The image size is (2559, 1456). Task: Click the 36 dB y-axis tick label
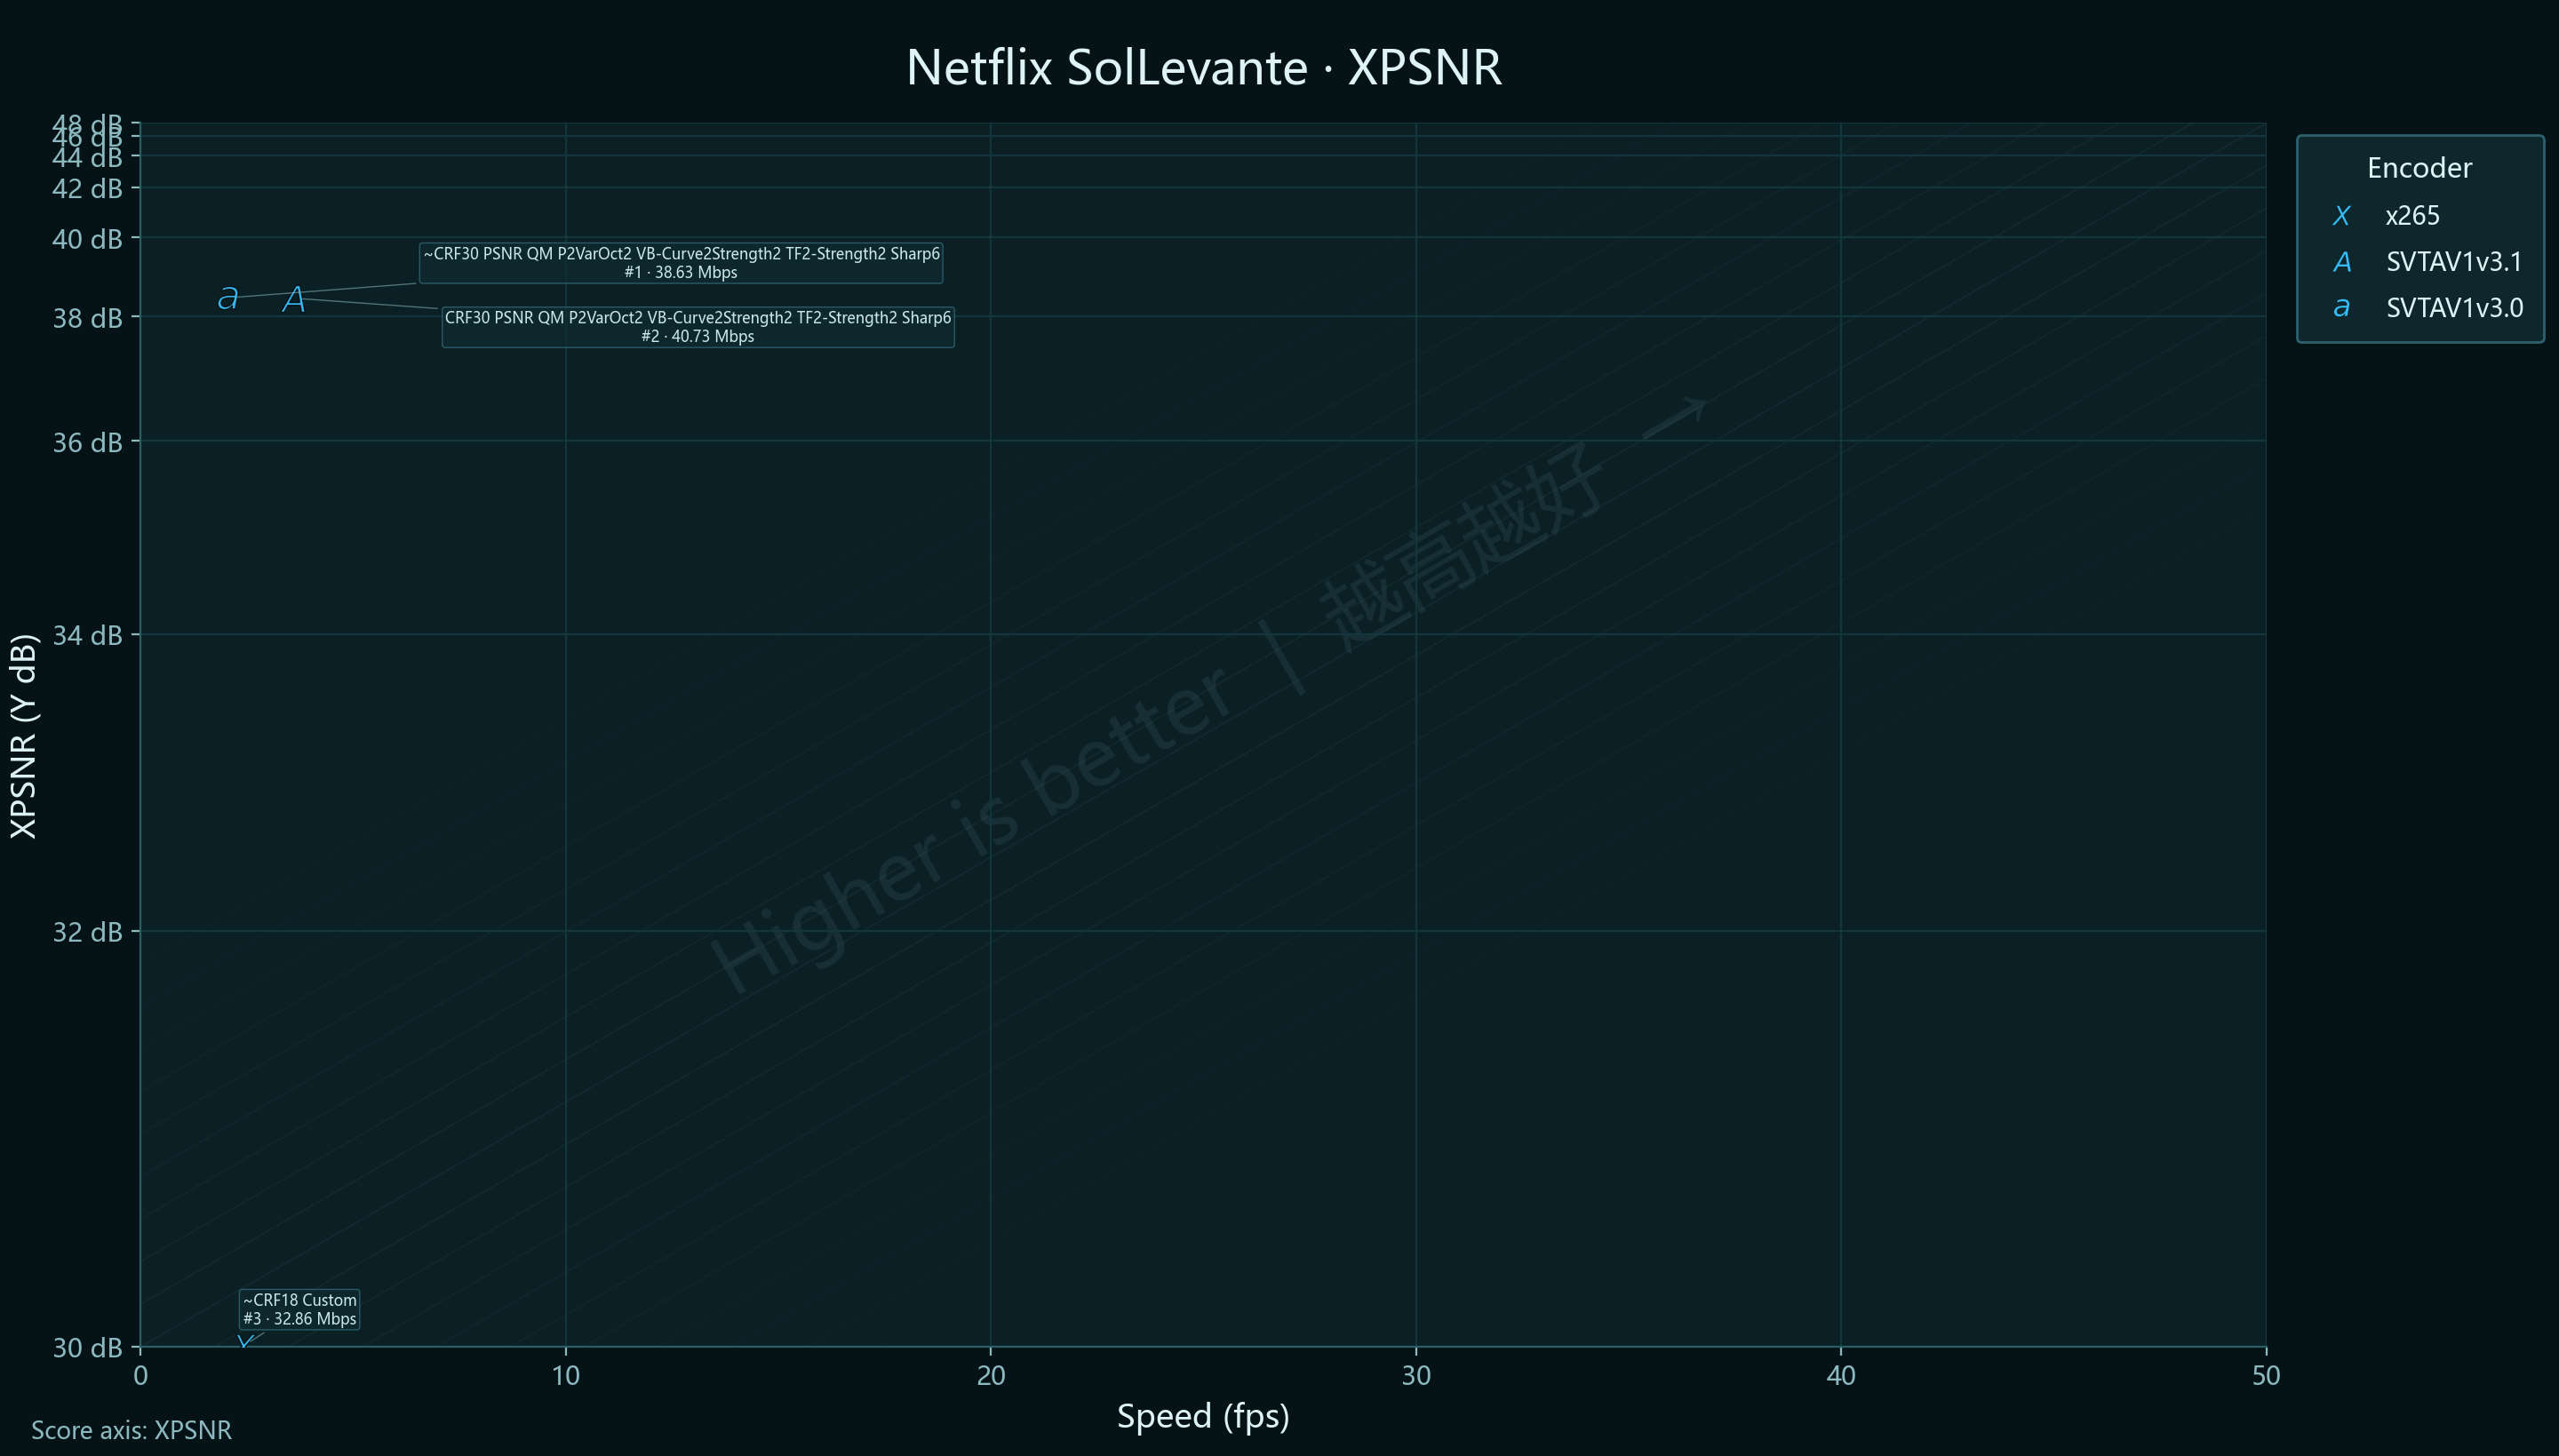(x=87, y=442)
